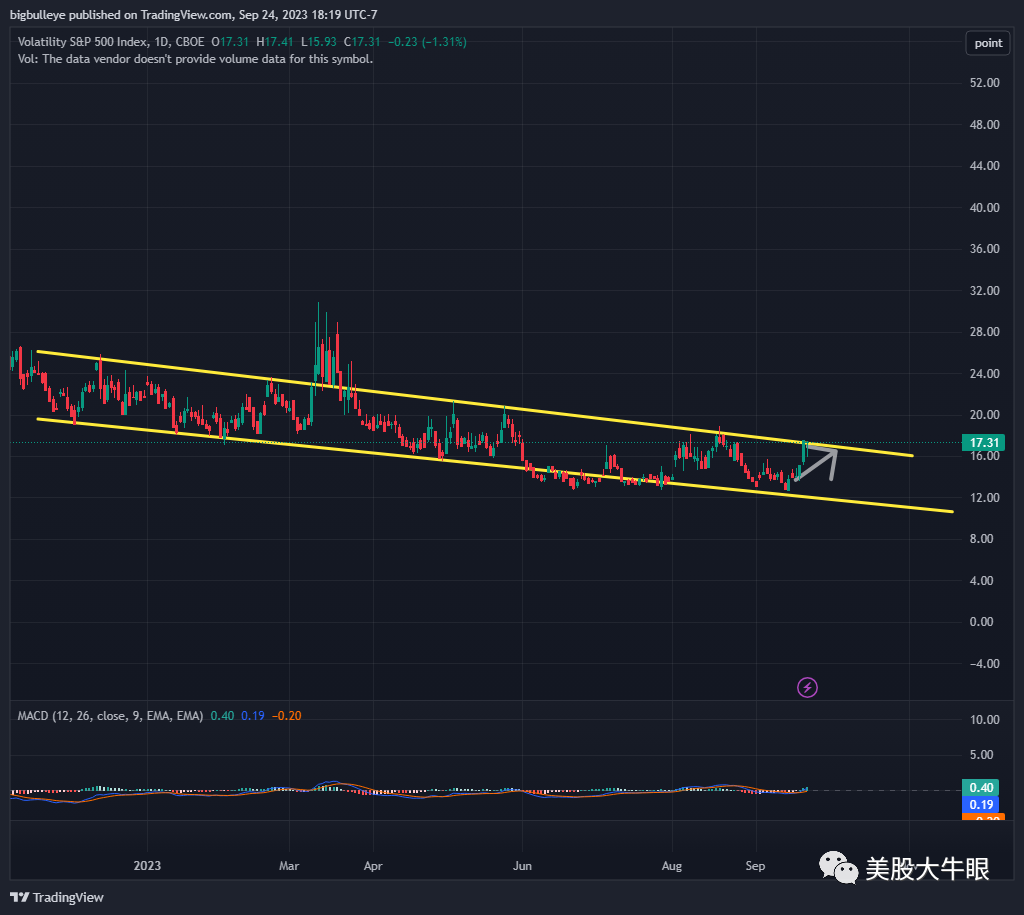This screenshot has width=1024, height=915.
Task: Click the gray upward arrow drawing
Action: [817, 463]
